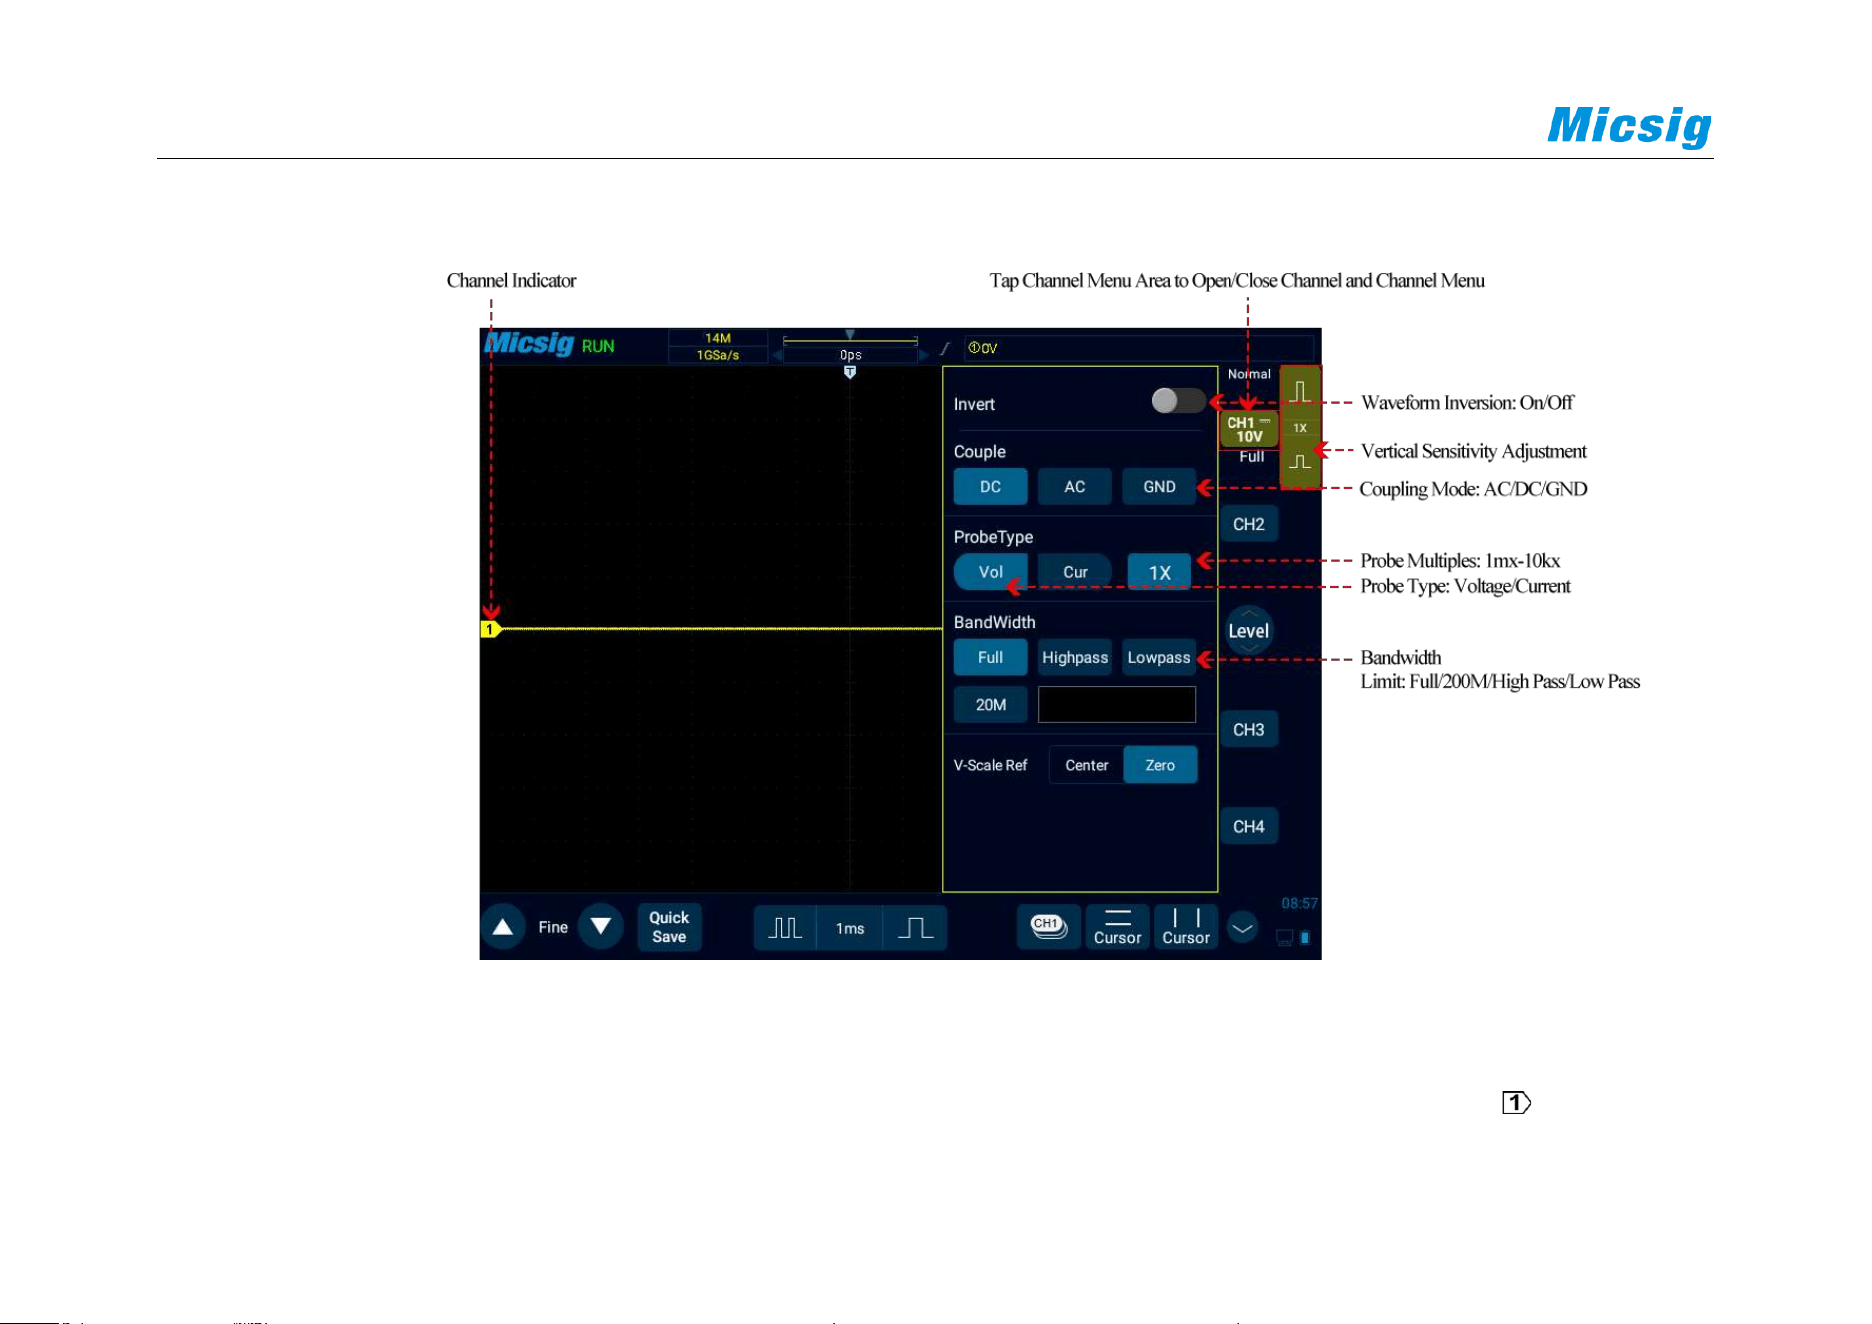Enable horizontal lines Cursor
This screenshot has width=1872, height=1324.
(1117, 927)
